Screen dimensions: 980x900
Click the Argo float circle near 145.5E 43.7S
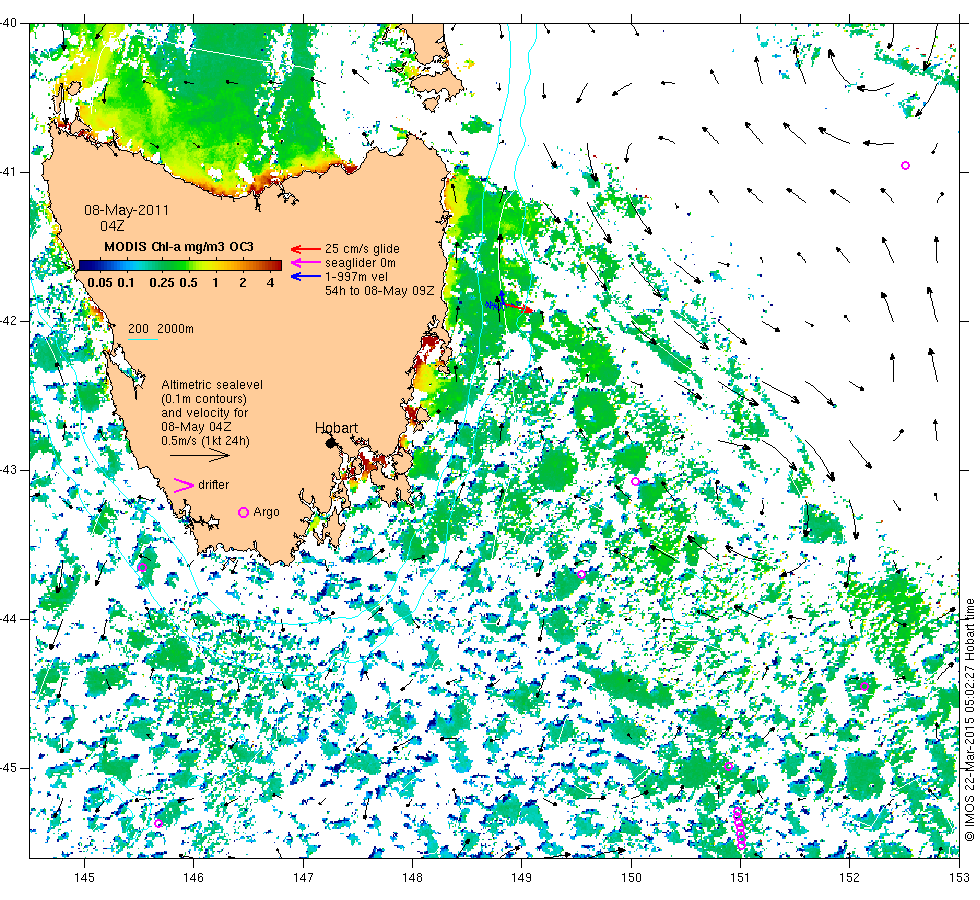142,568
